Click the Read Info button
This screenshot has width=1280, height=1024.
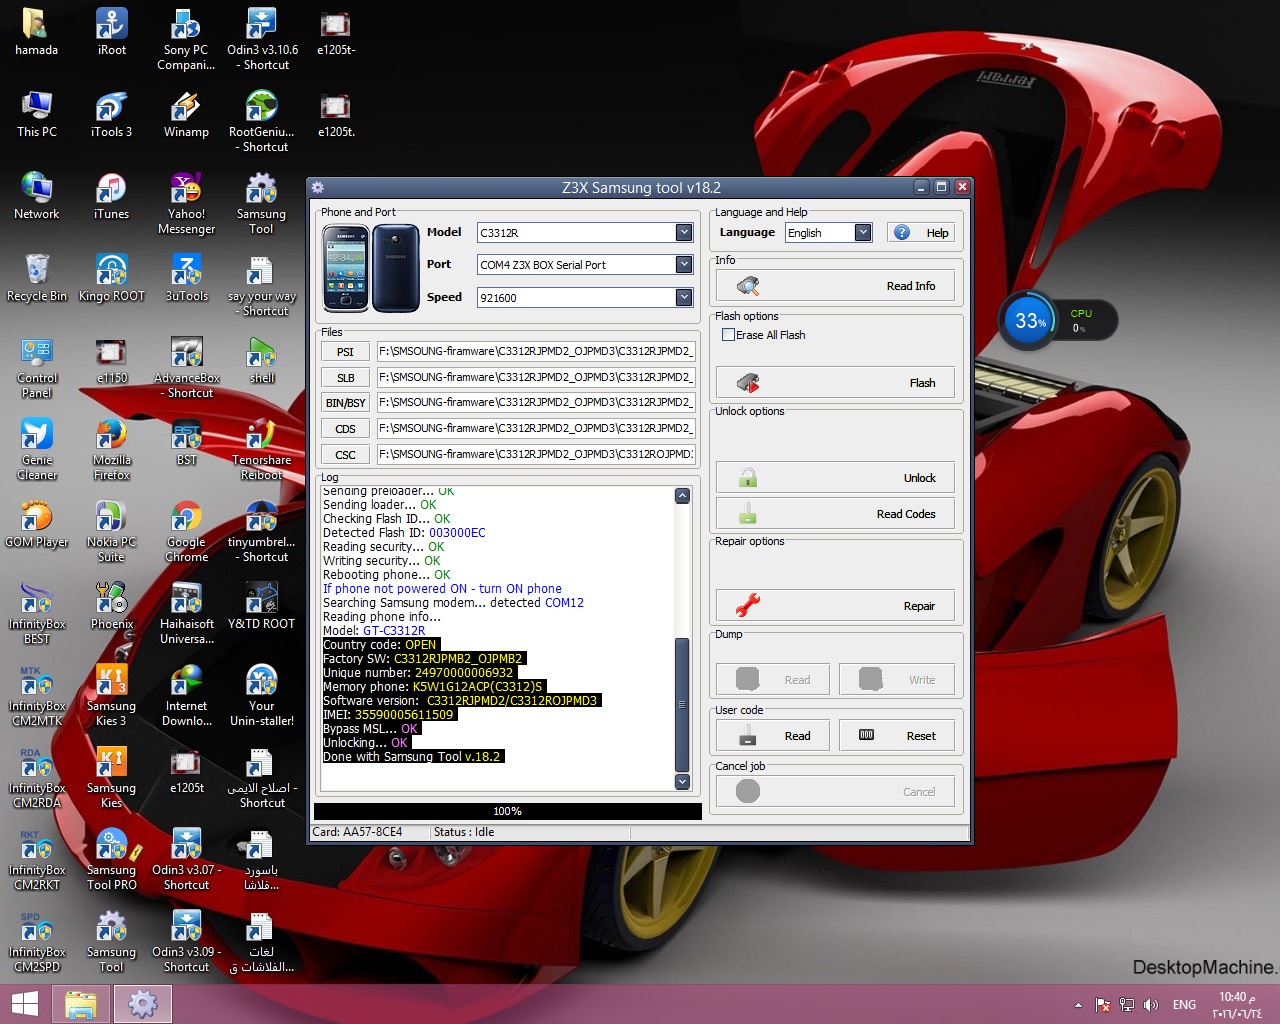click(835, 286)
